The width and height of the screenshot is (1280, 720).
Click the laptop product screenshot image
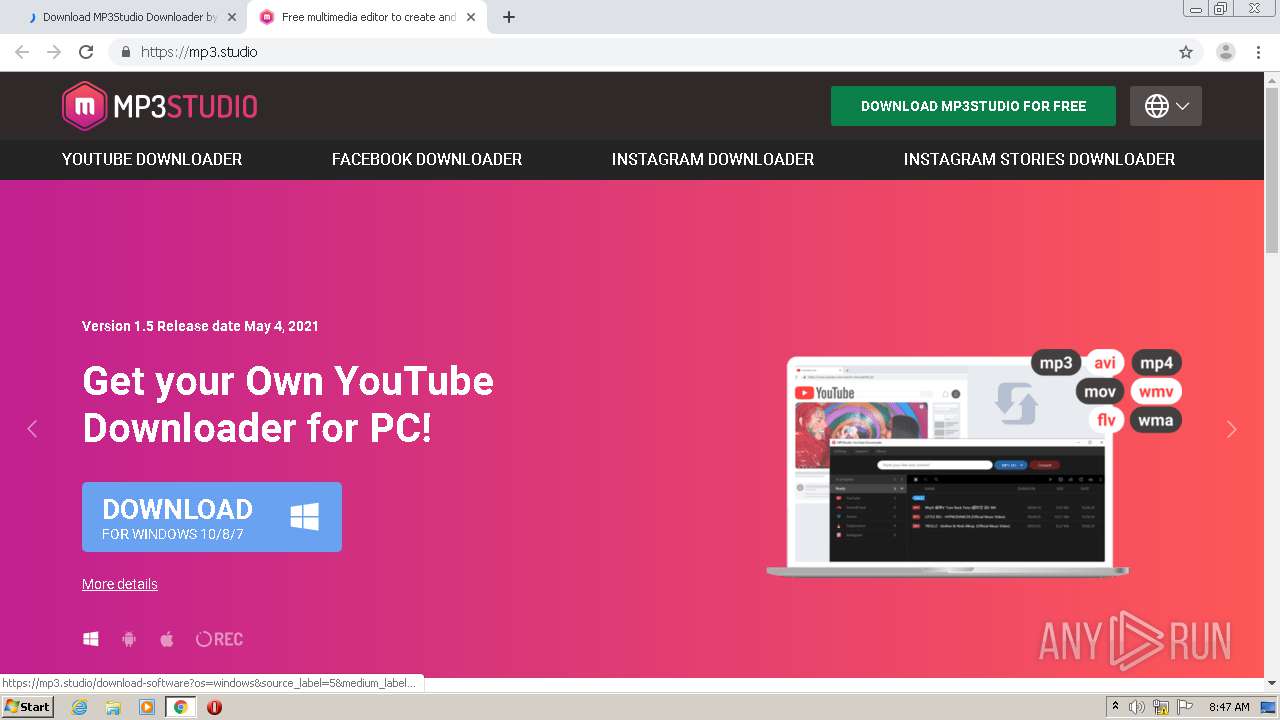948,467
